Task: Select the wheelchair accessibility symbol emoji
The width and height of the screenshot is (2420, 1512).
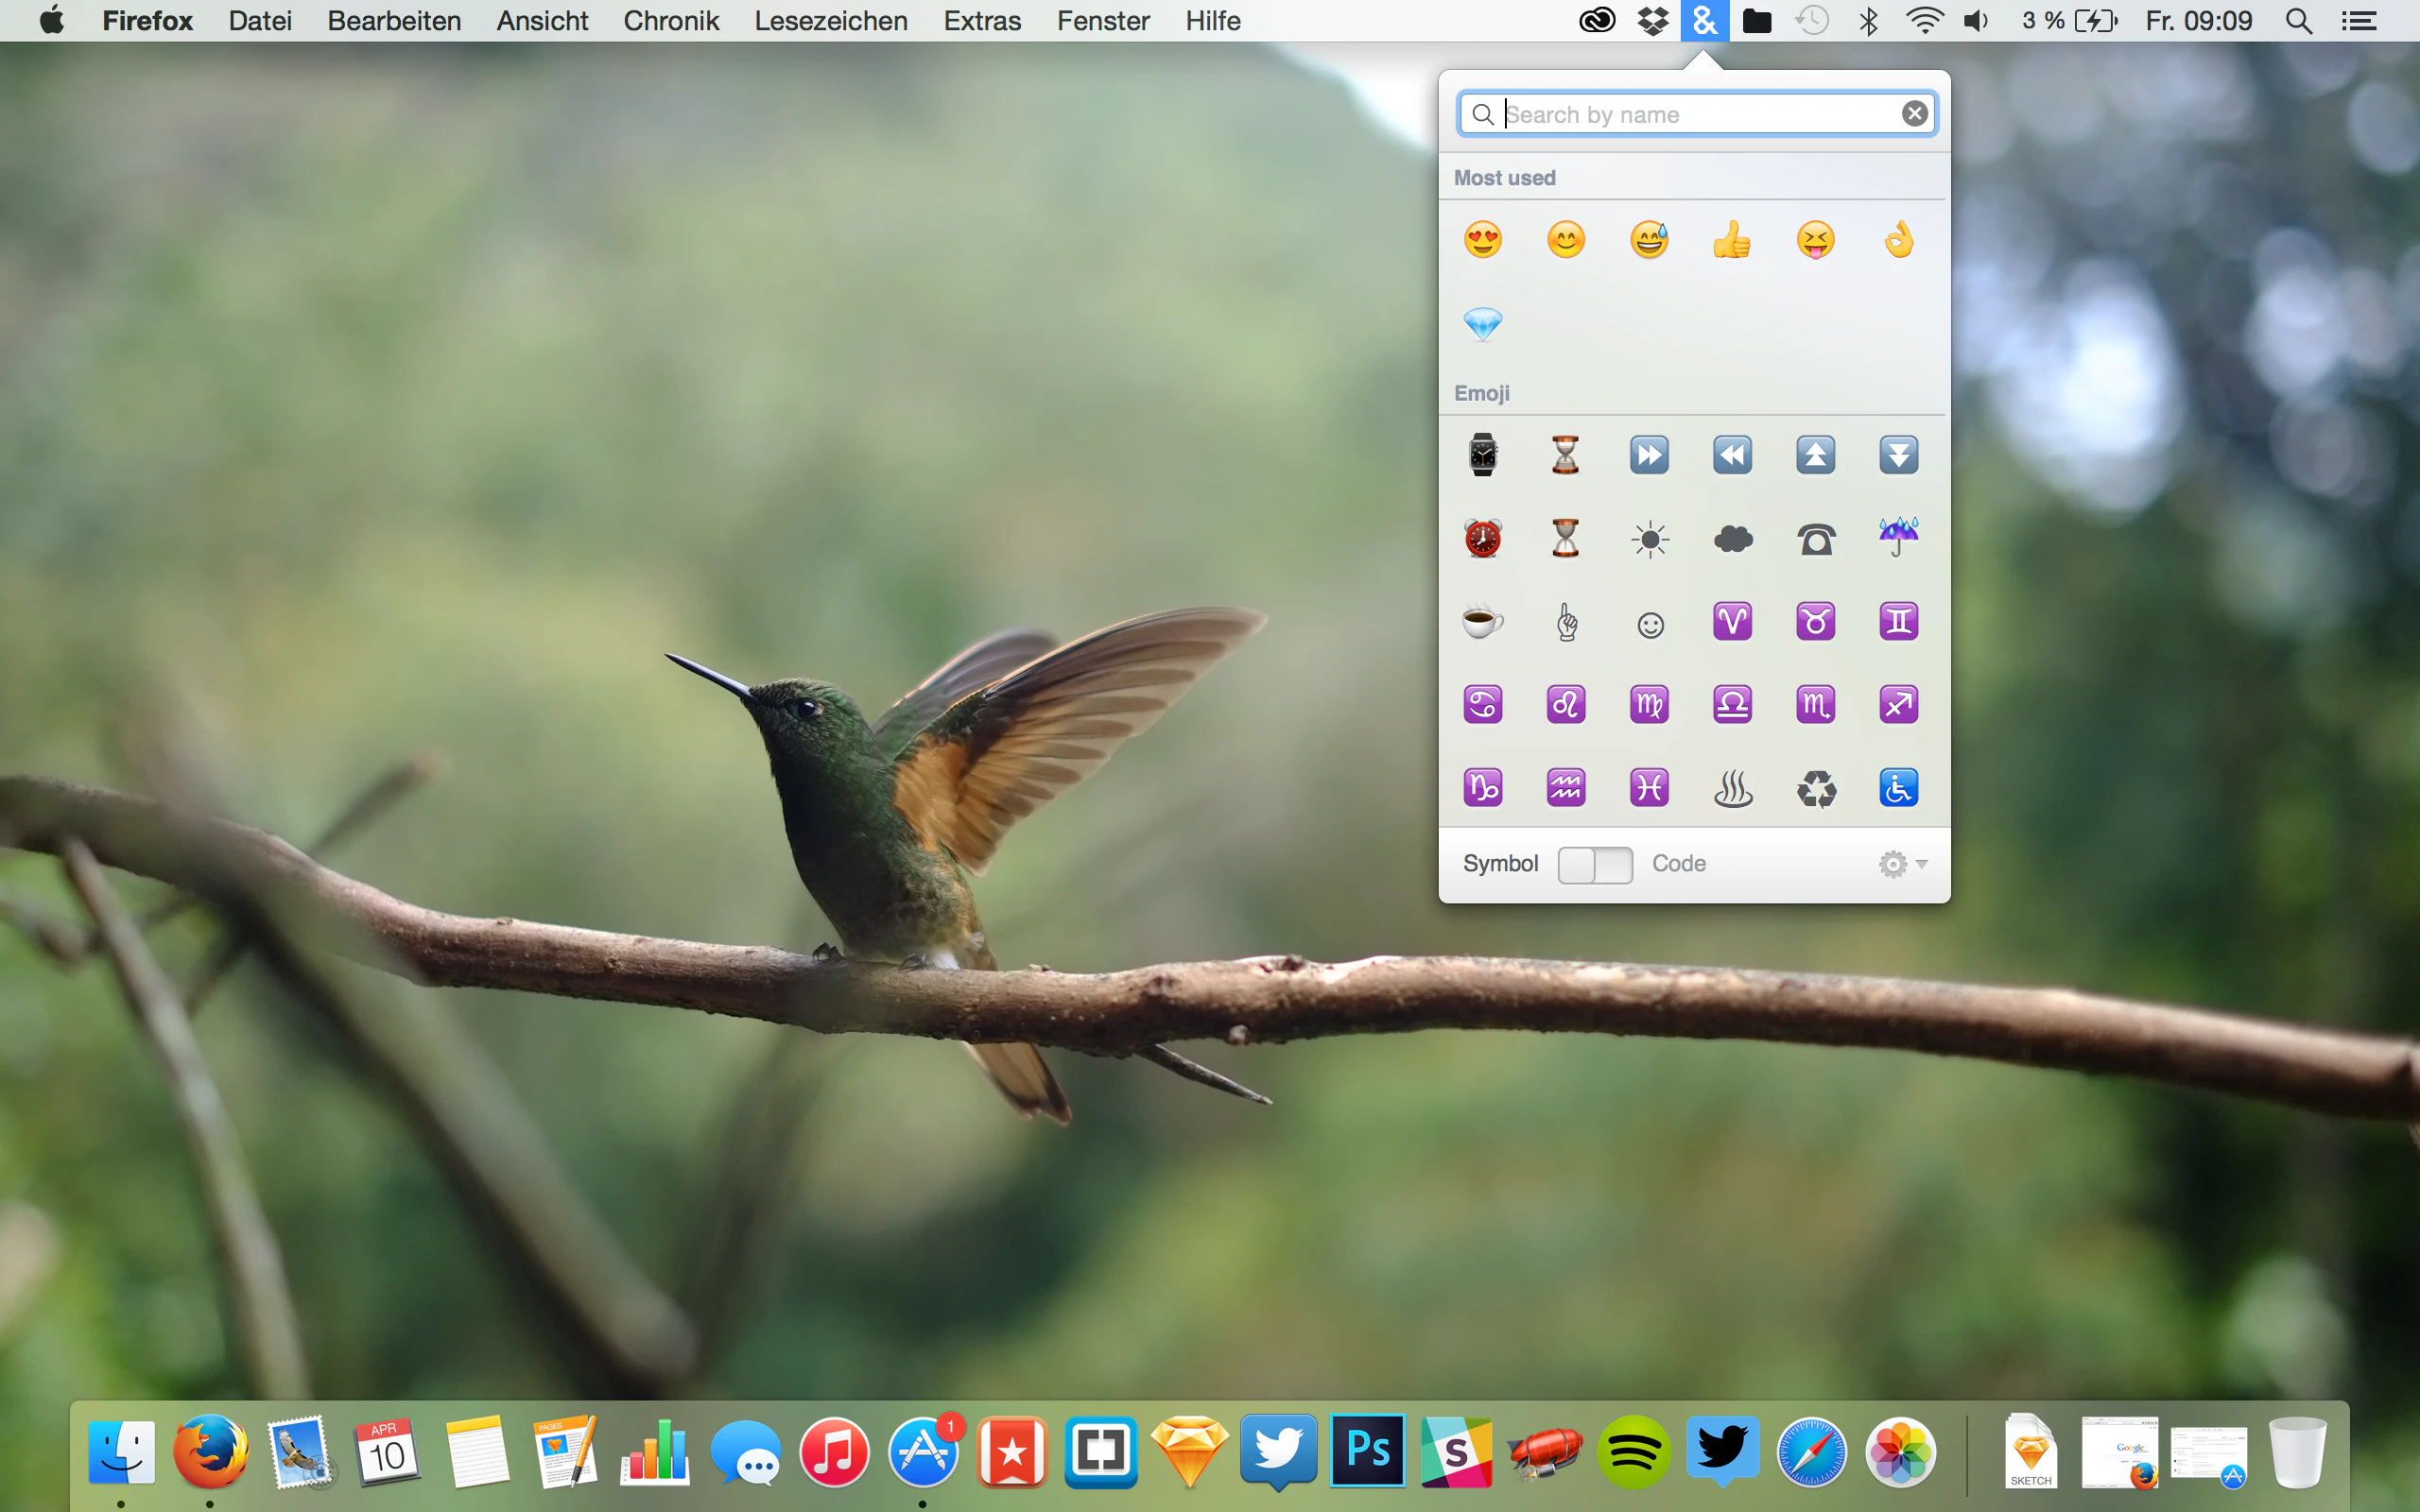Action: tap(1898, 788)
